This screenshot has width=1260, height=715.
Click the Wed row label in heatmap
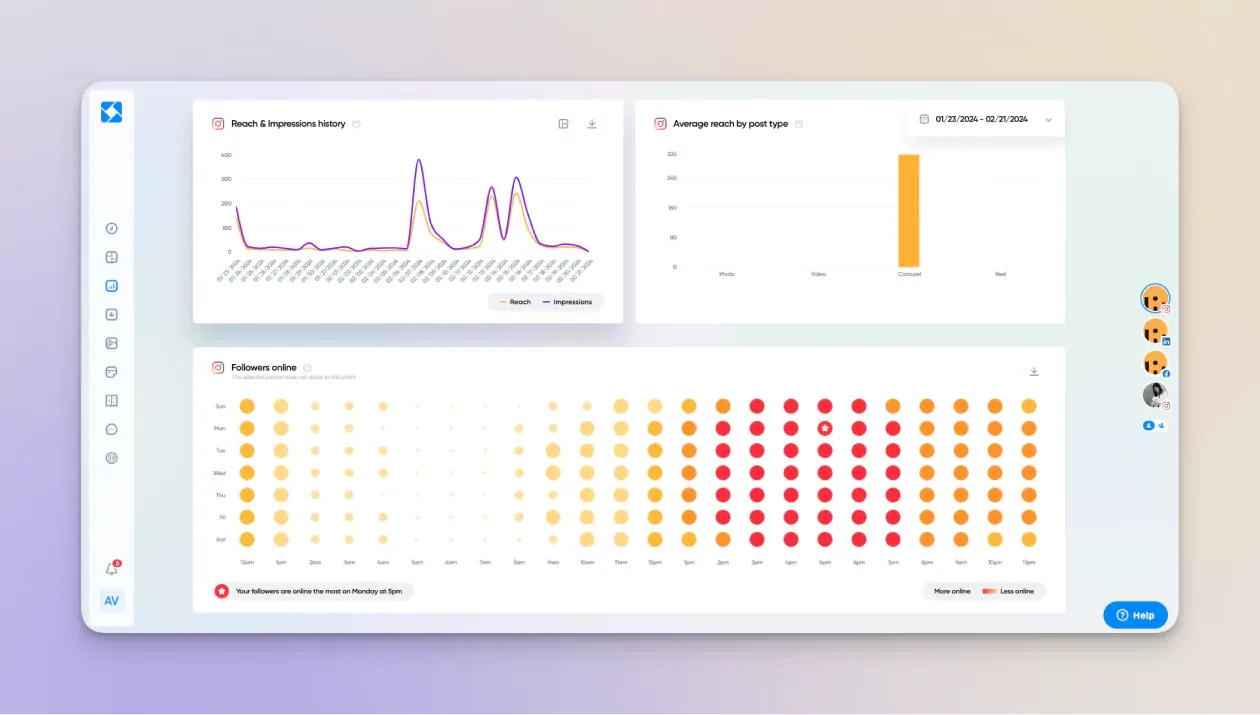220,472
